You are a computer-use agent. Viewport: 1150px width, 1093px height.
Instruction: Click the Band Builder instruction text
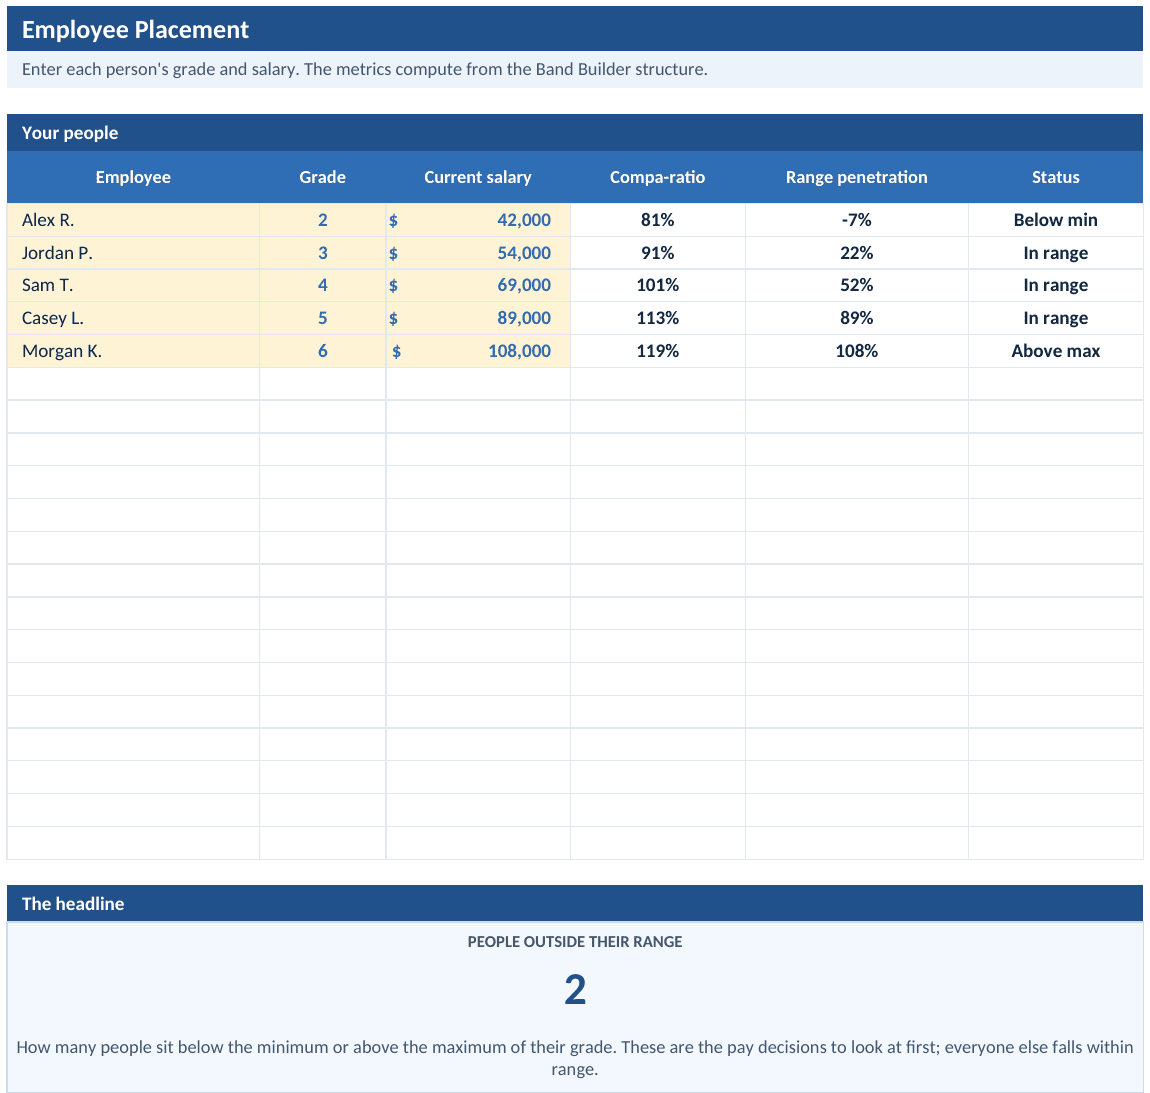tap(365, 70)
